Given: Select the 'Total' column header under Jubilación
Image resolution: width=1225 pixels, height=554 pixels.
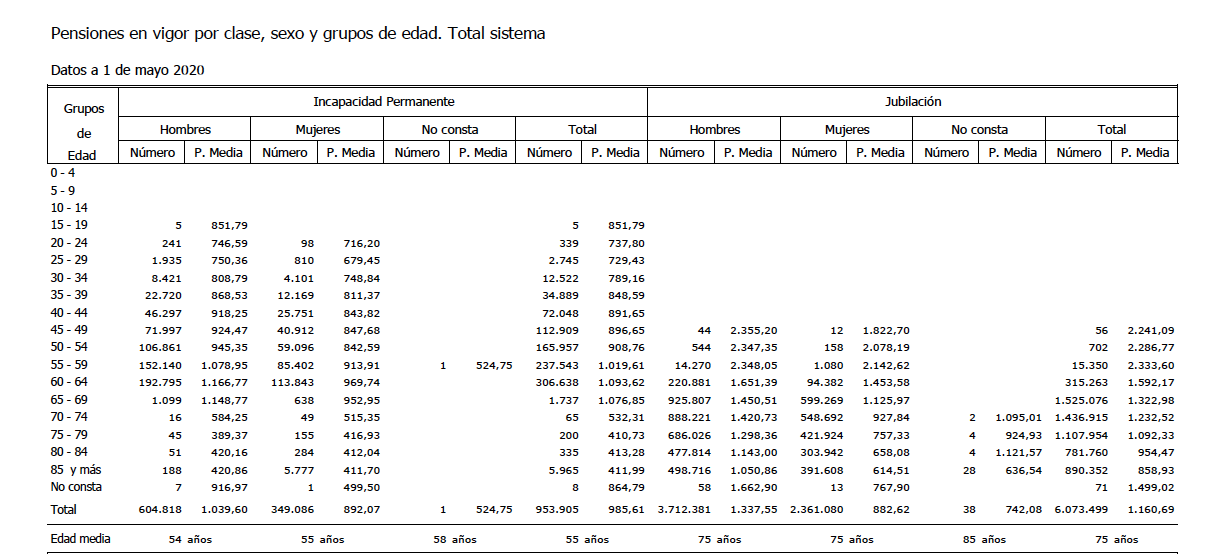Looking at the screenshot, I should coord(1111,129).
